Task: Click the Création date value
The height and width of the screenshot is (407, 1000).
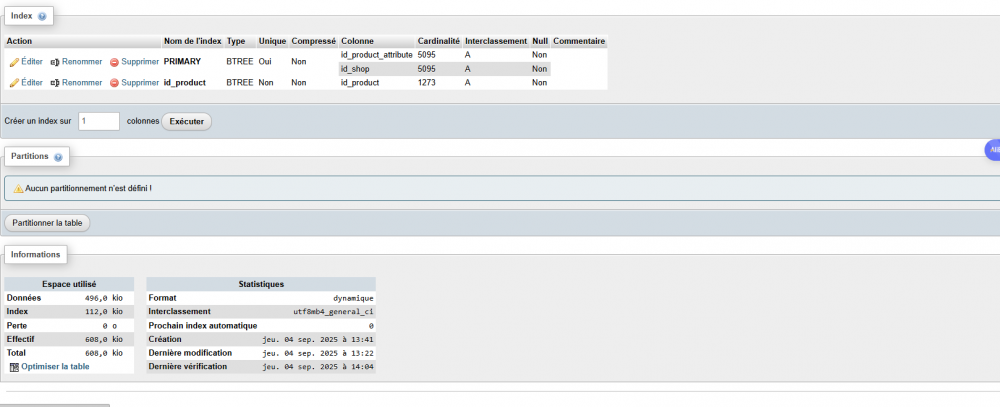Action: [318, 339]
